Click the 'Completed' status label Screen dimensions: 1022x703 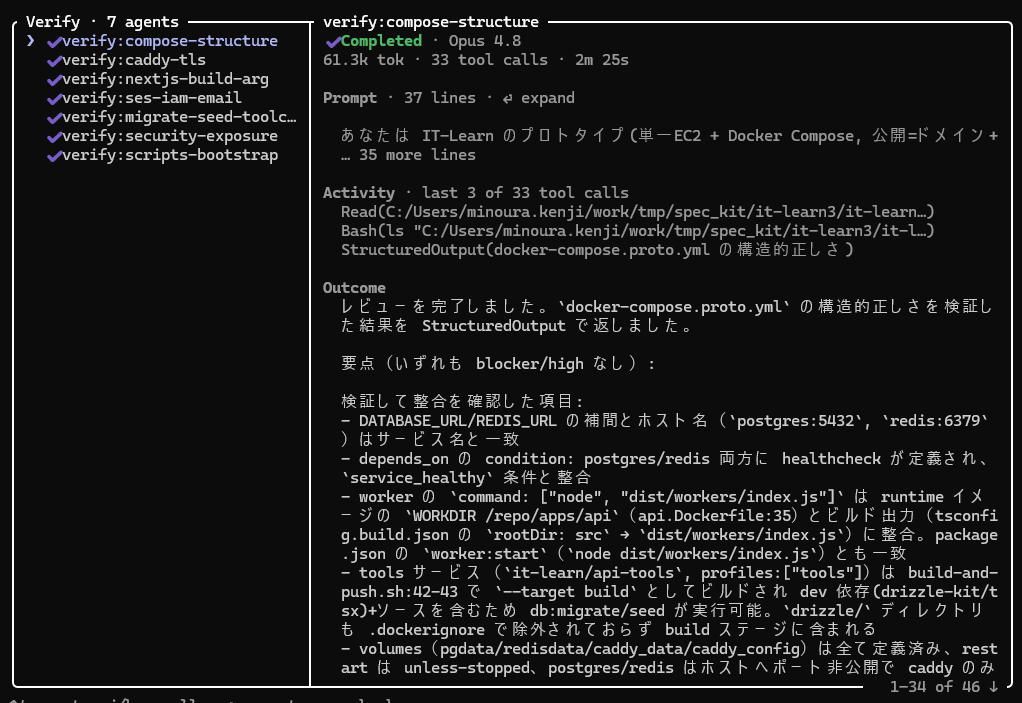click(x=381, y=40)
